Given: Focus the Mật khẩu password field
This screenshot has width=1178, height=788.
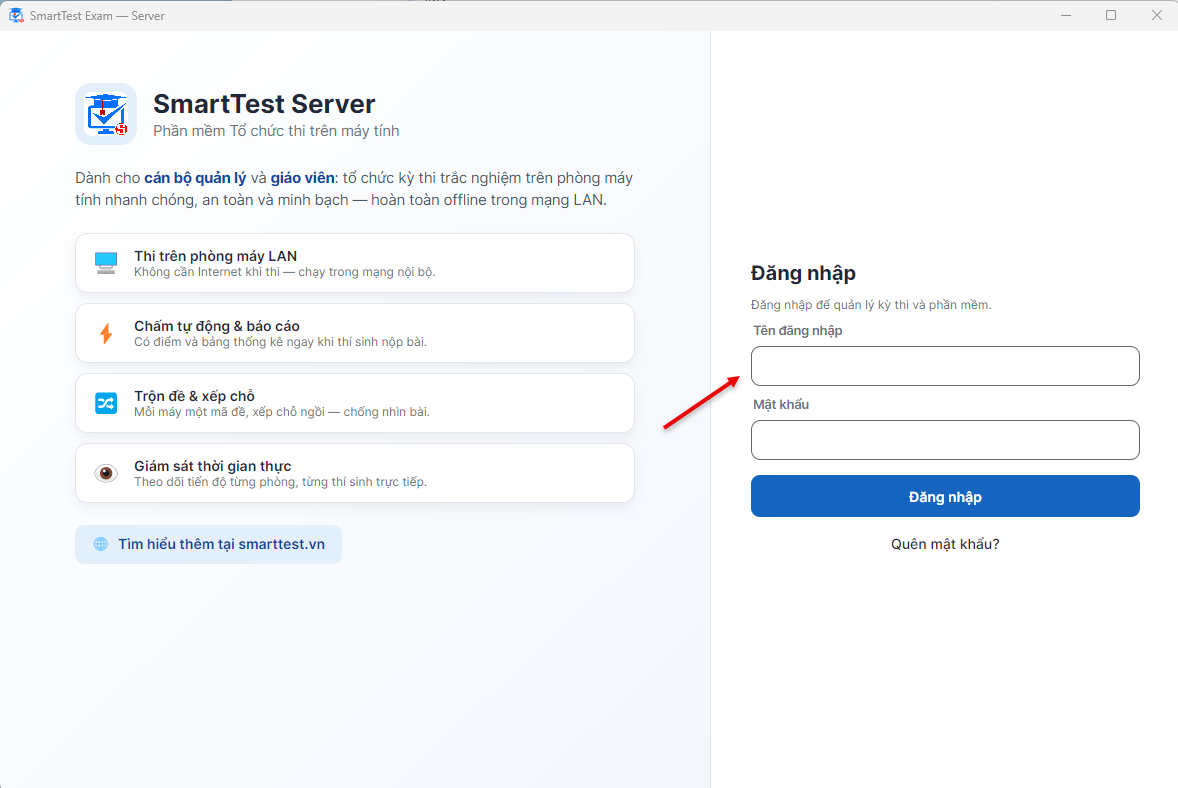Looking at the screenshot, I should 945,439.
